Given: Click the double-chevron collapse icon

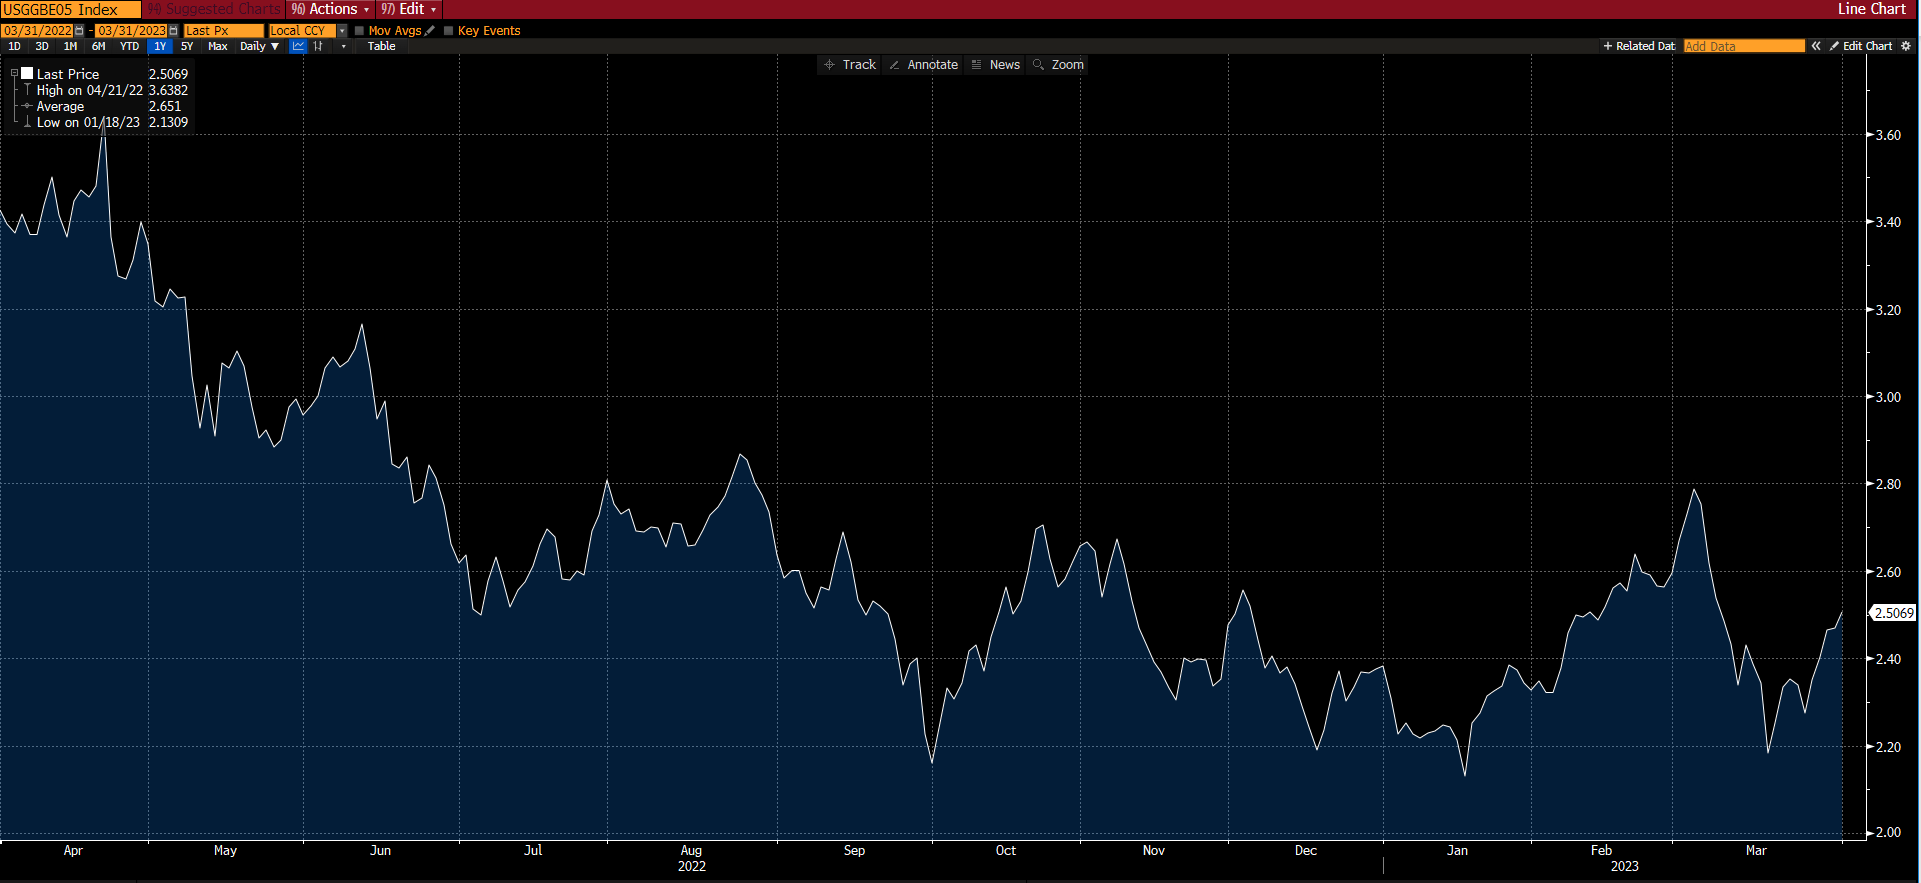Looking at the screenshot, I should 1816,46.
